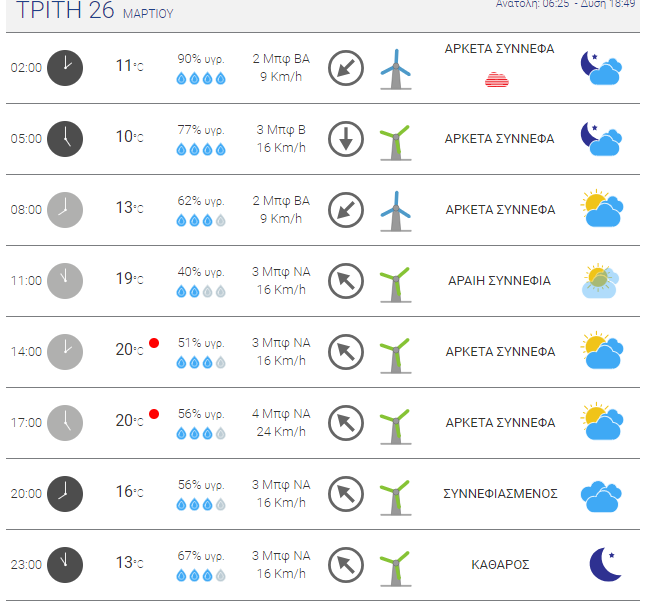The height and width of the screenshot is (605, 653).
Task: Click the moon and cloud icon at 05:00
Action: (601, 139)
